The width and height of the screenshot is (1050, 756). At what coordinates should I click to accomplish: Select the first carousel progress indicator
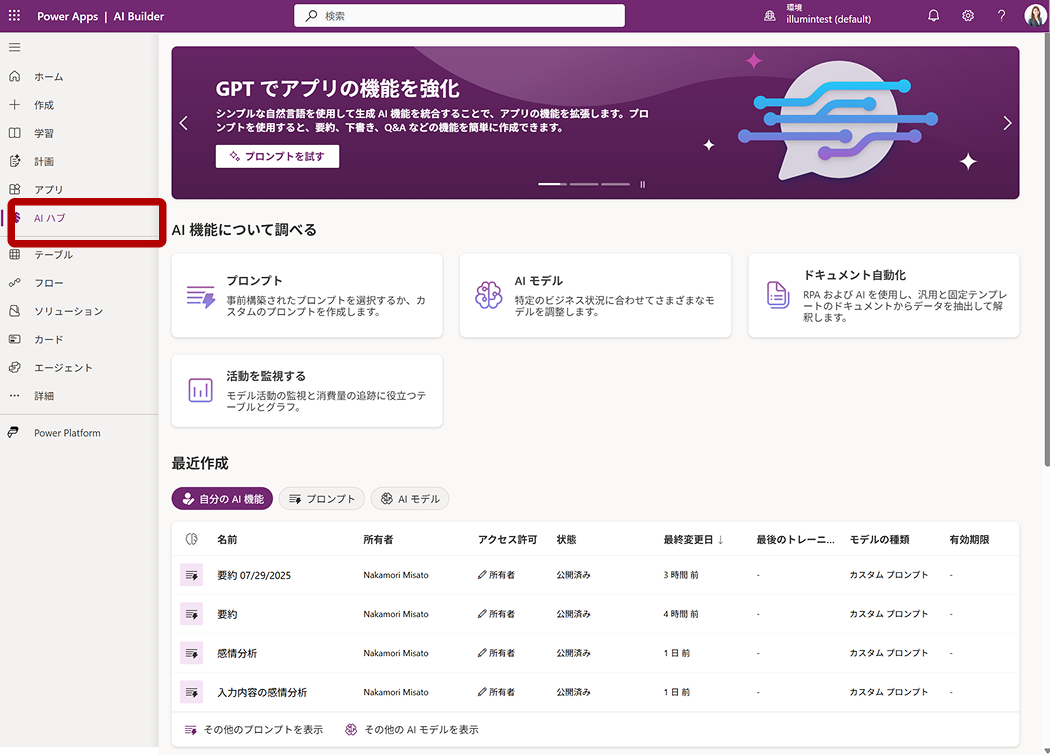pos(552,184)
